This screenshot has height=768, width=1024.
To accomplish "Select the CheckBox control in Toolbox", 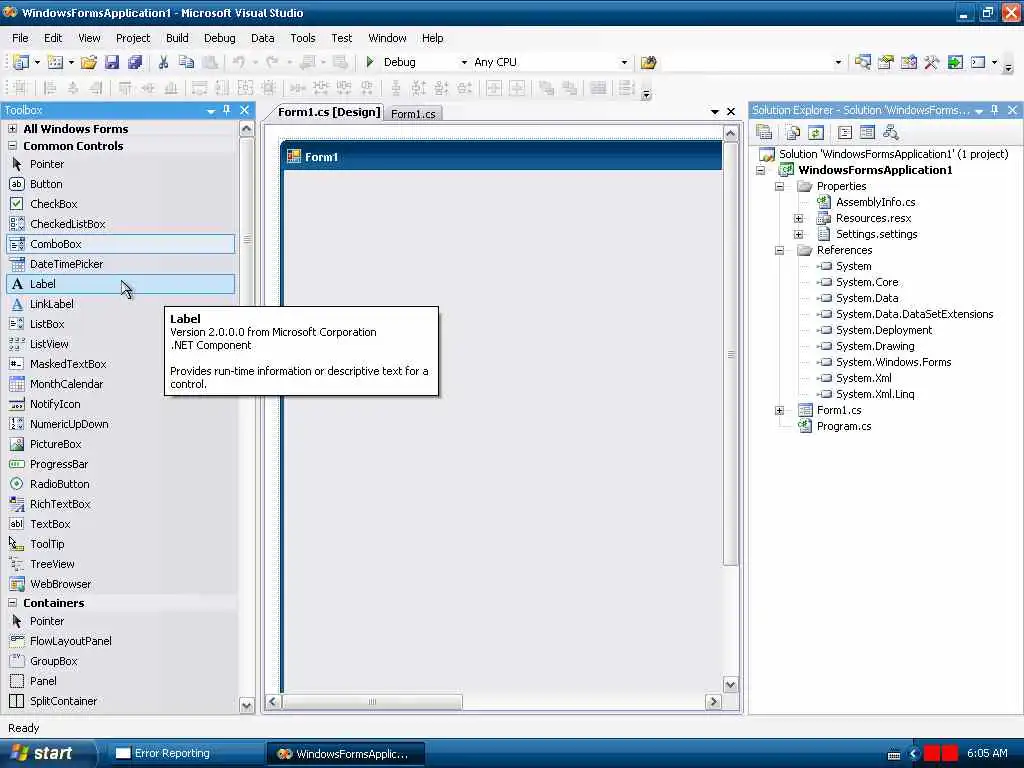I will [x=120, y=204].
